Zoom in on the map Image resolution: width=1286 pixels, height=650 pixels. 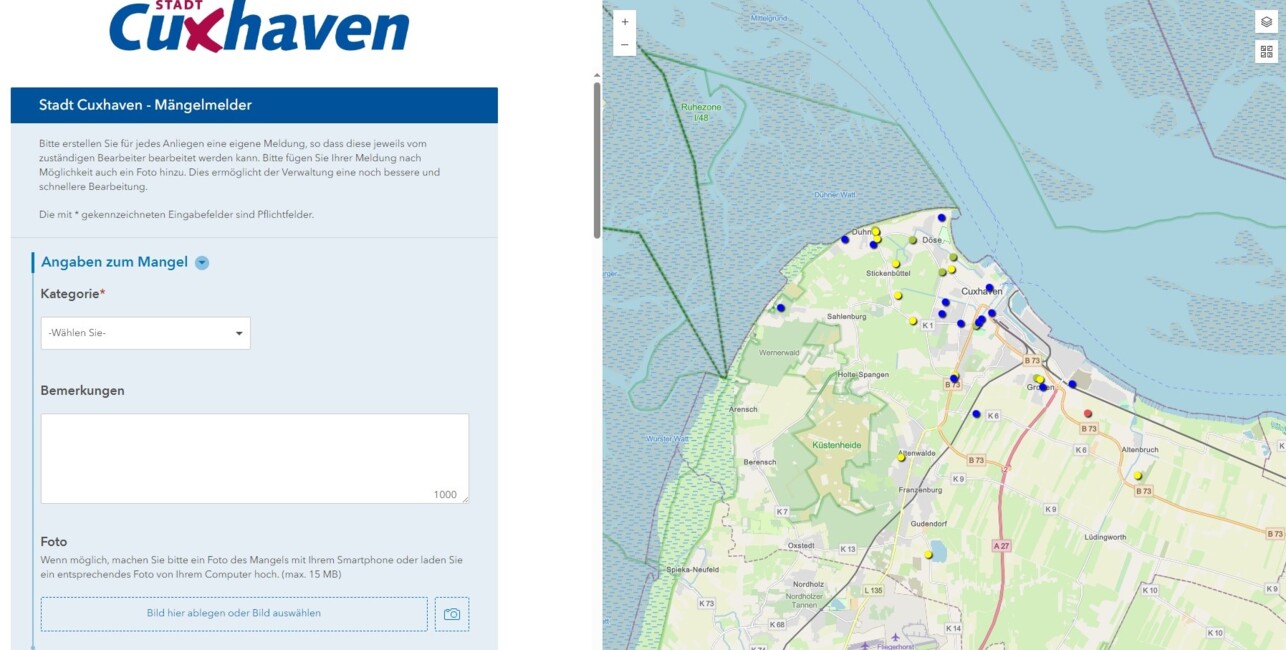[625, 21]
